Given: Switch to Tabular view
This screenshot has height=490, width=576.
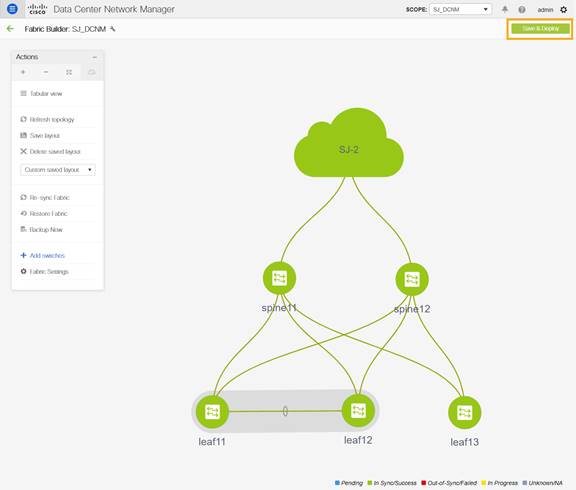Looking at the screenshot, I should [x=41, y=94].
